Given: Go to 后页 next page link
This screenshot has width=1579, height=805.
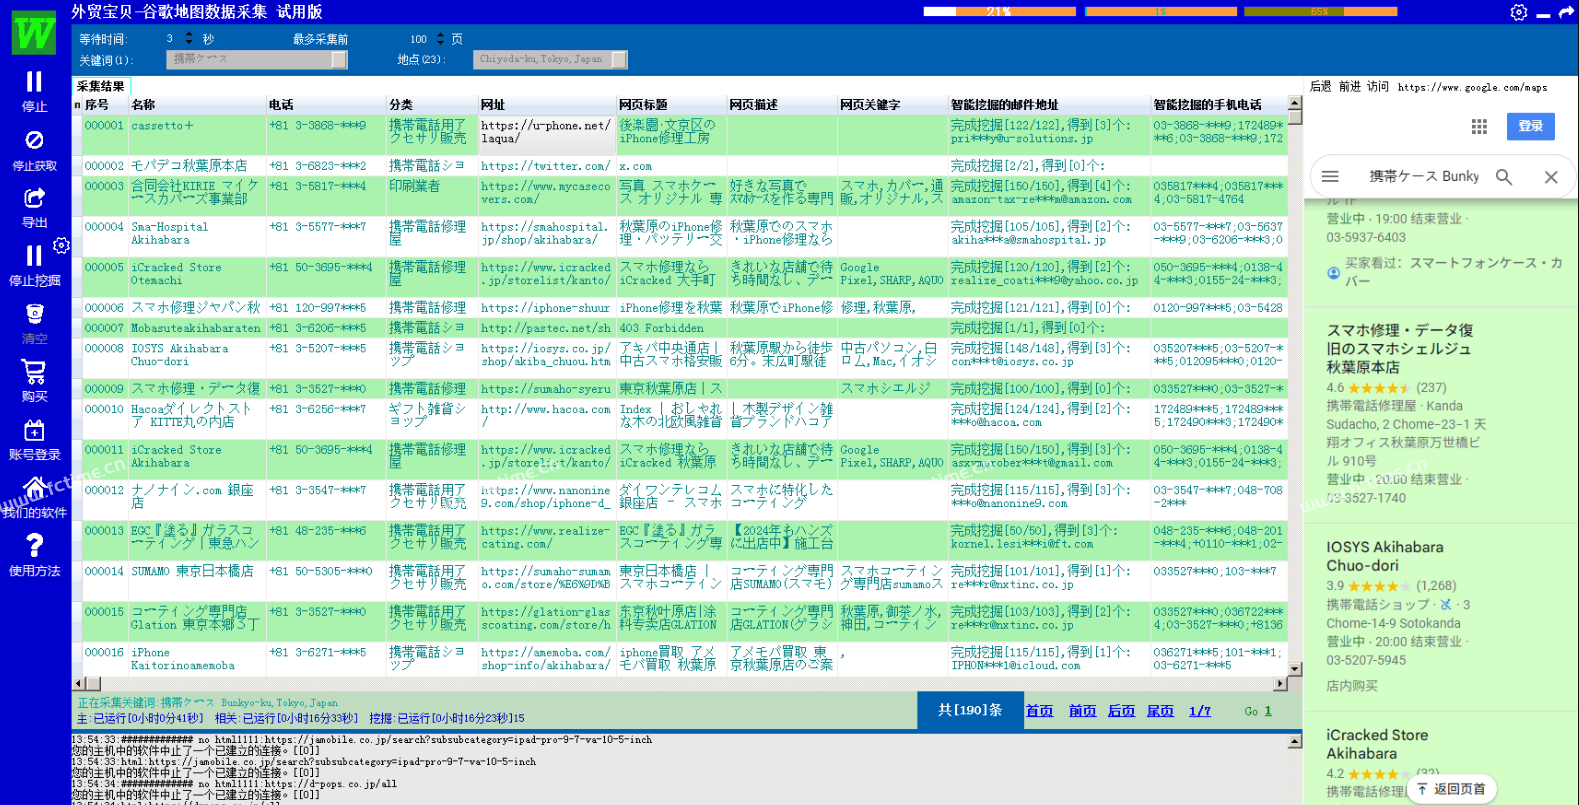Looking at the screenshot, I should (x=1120, y=711).
